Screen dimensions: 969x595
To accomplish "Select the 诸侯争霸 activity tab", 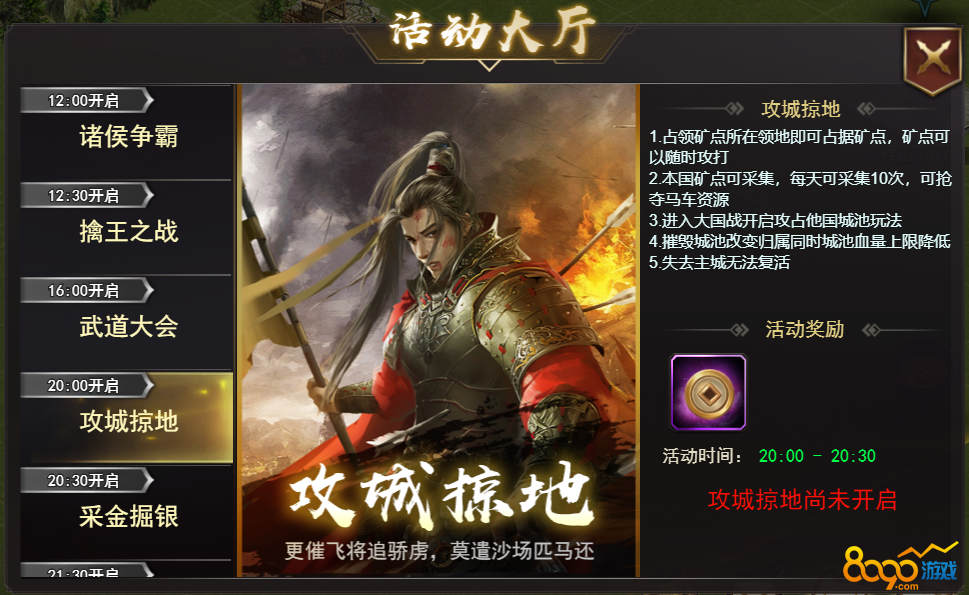I will [x=127, y=132].
